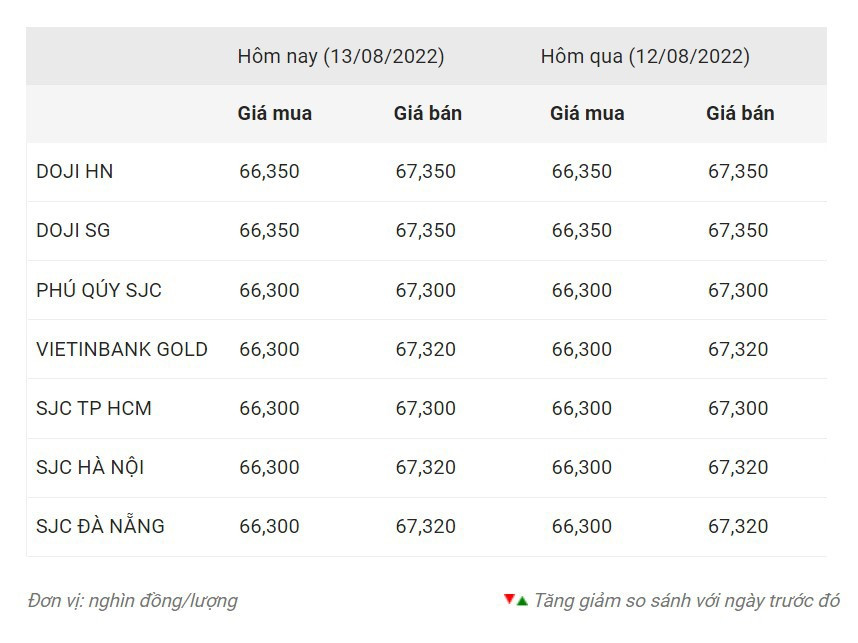858x643 pixels.
Task: Click the VIETINBANK GOLD row name
Action: [x=122, y=349]
